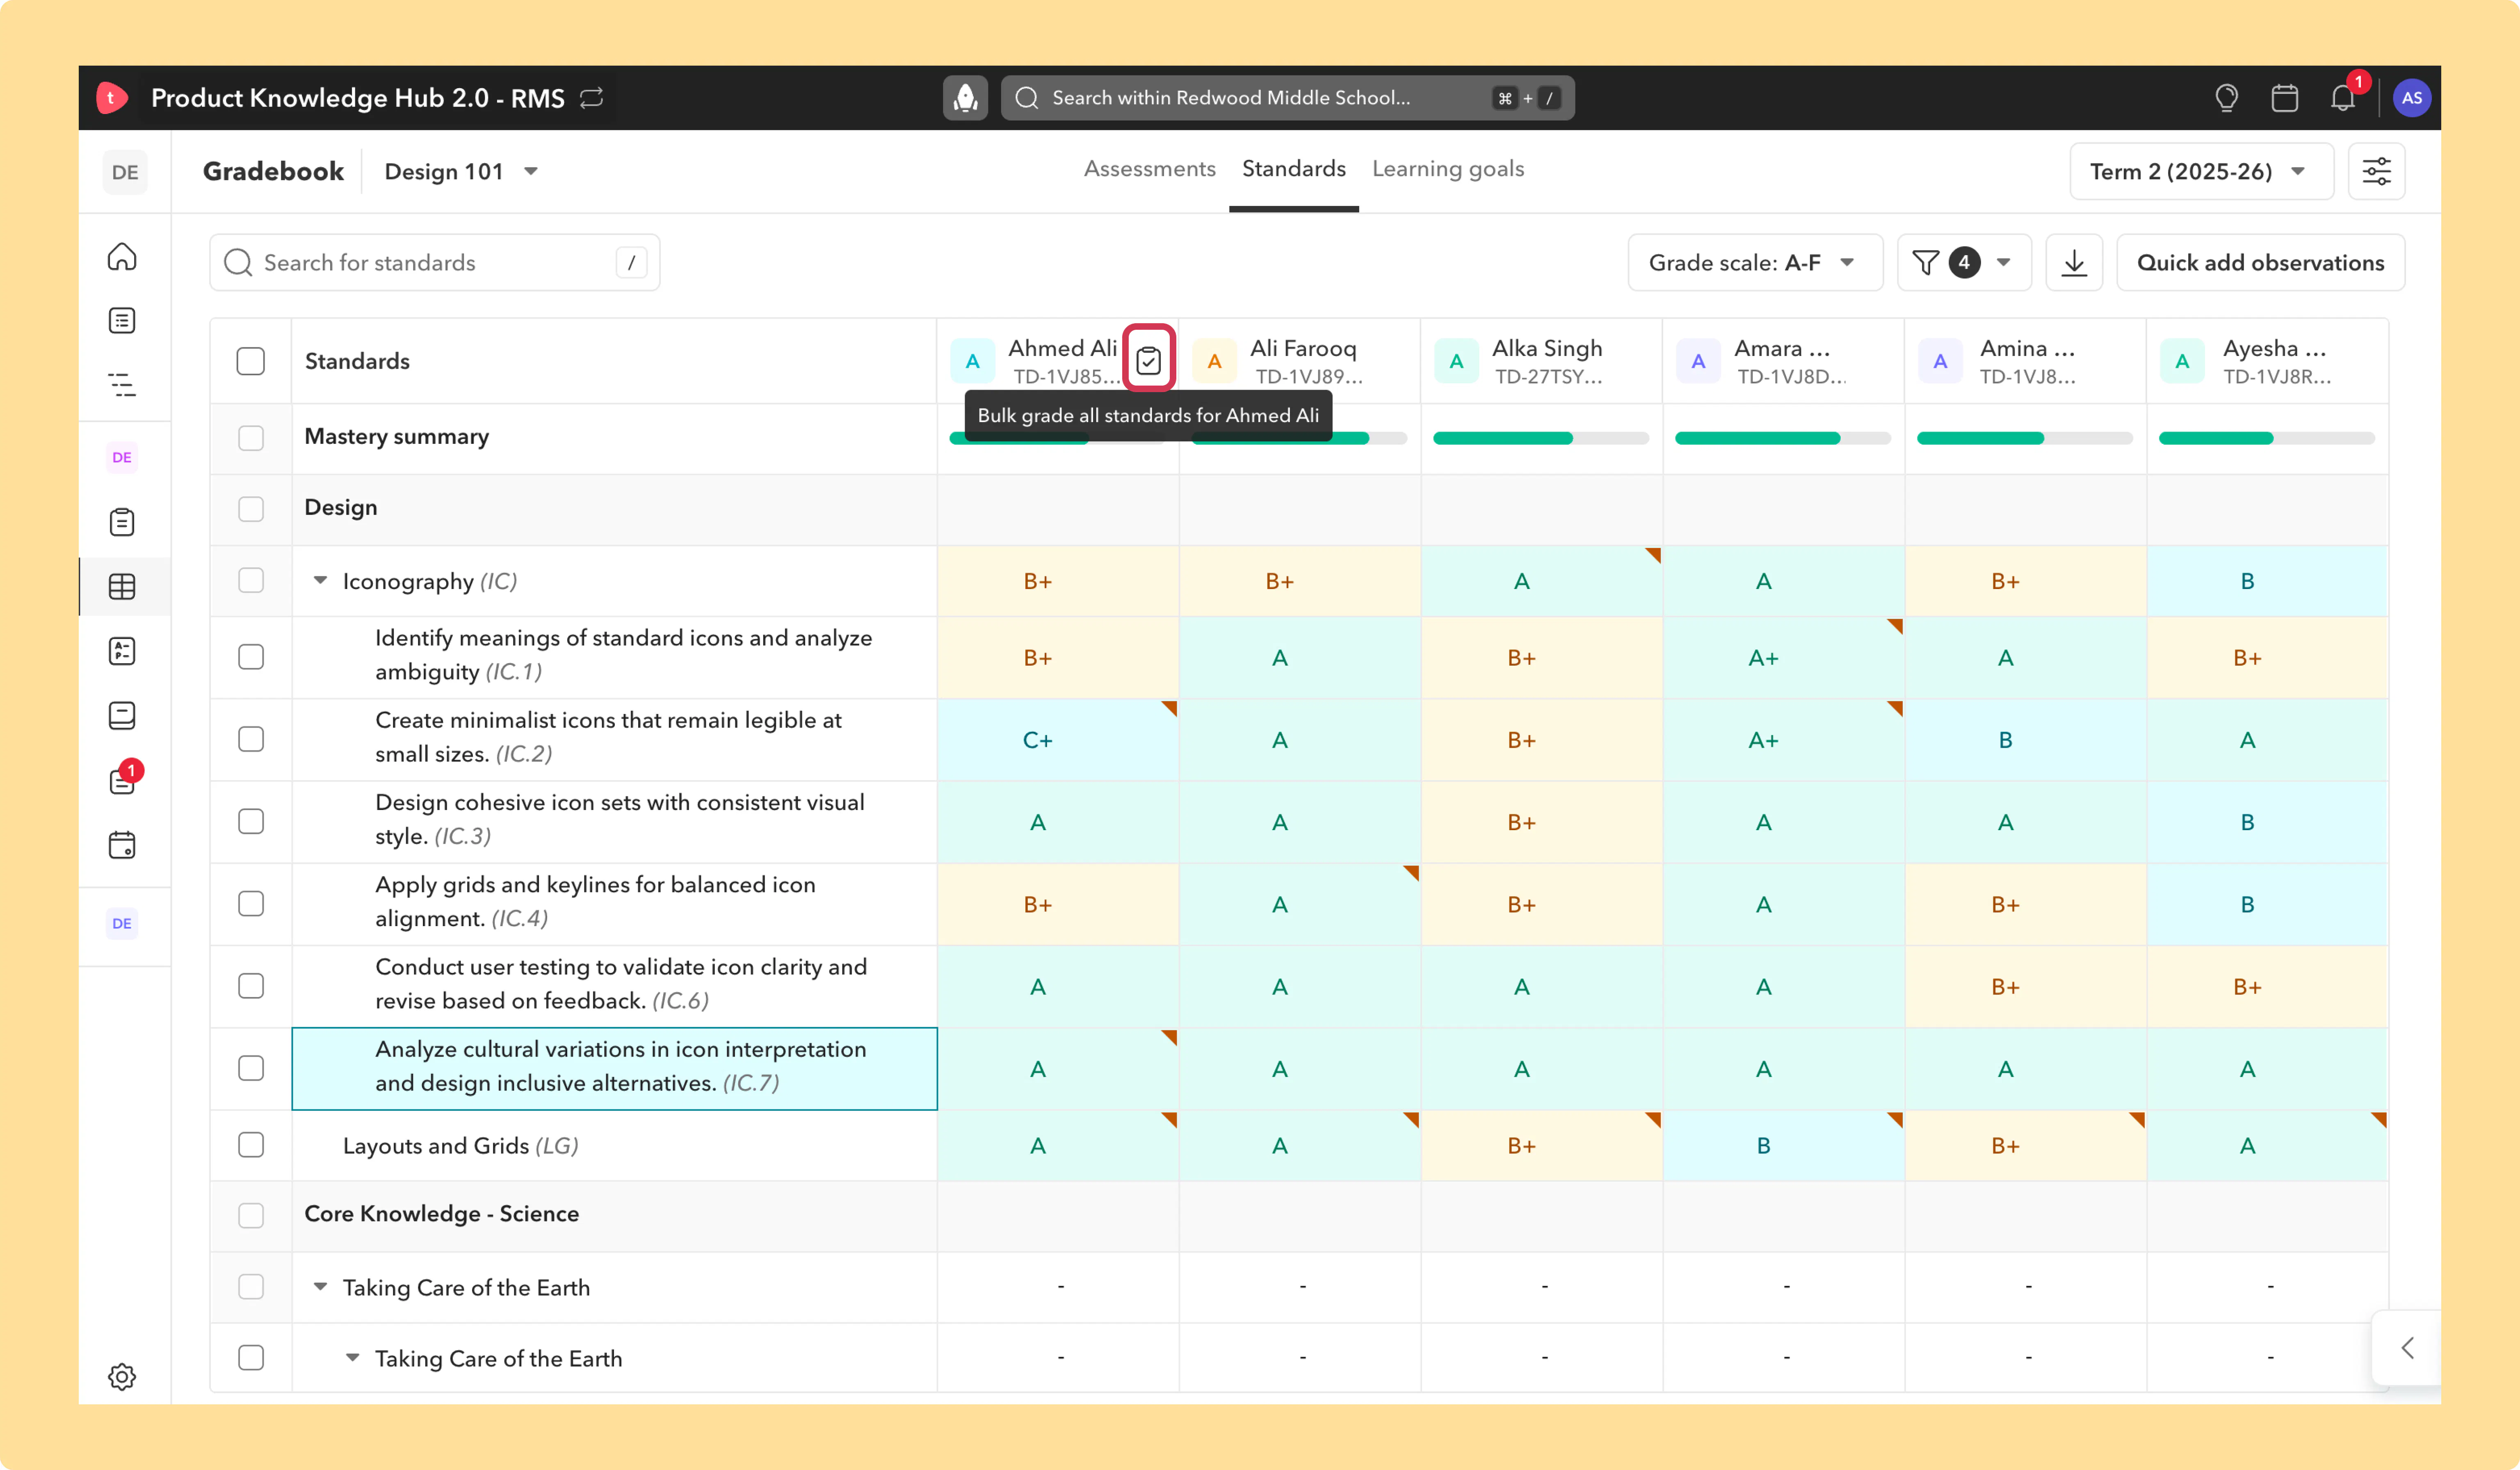
Task: Toggle the select-all Standards header checkbox
Action: point(251,360)
